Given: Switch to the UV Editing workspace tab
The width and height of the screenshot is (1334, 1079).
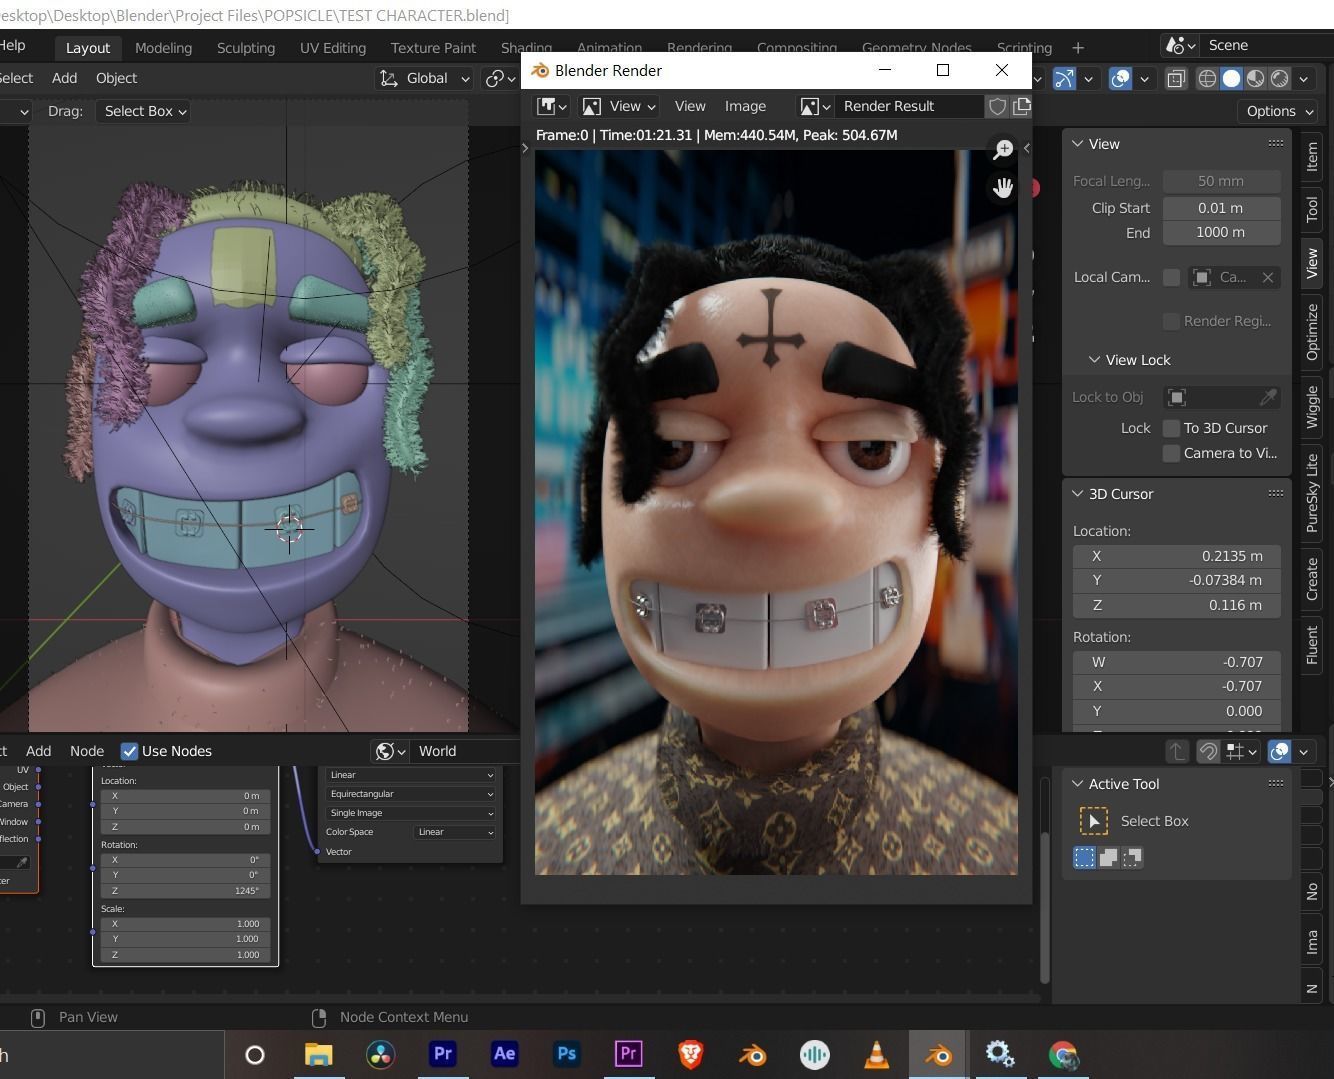Looking at the screenshot, I should (333, 47).
